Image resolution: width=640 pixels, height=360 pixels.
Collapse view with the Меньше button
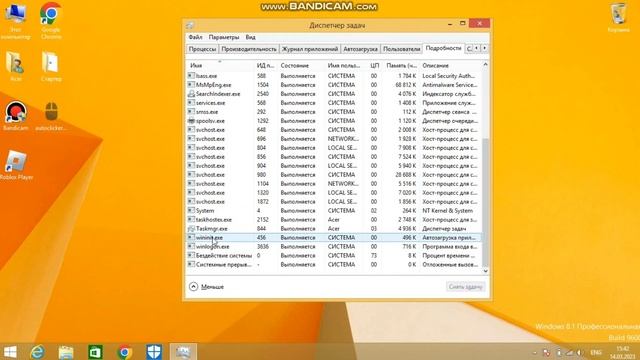pos(207,287)
